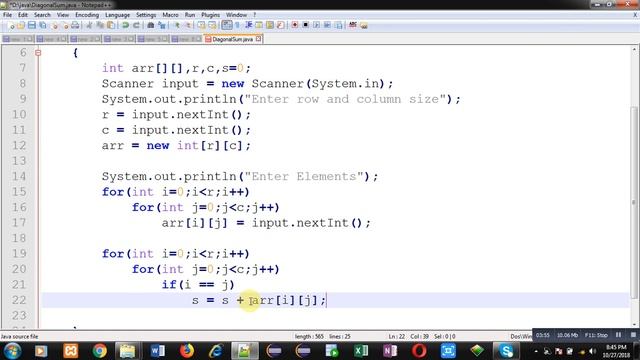Open the Edit menu
640x360 pixels.
tap(23, 15)
